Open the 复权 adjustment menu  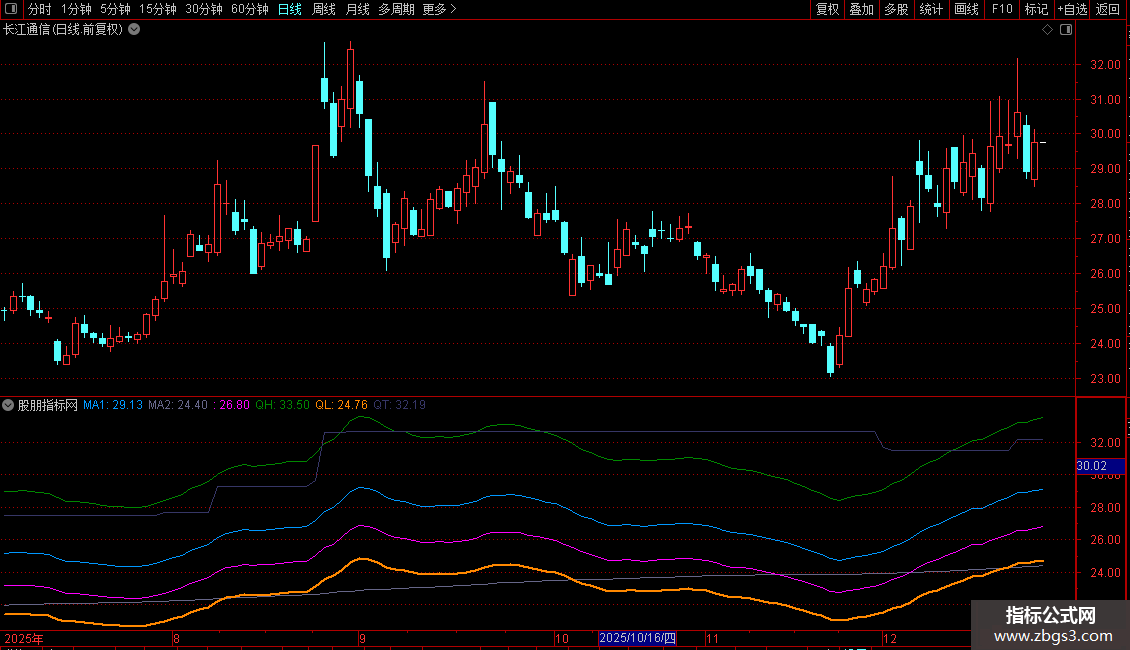tap(827, 9)
